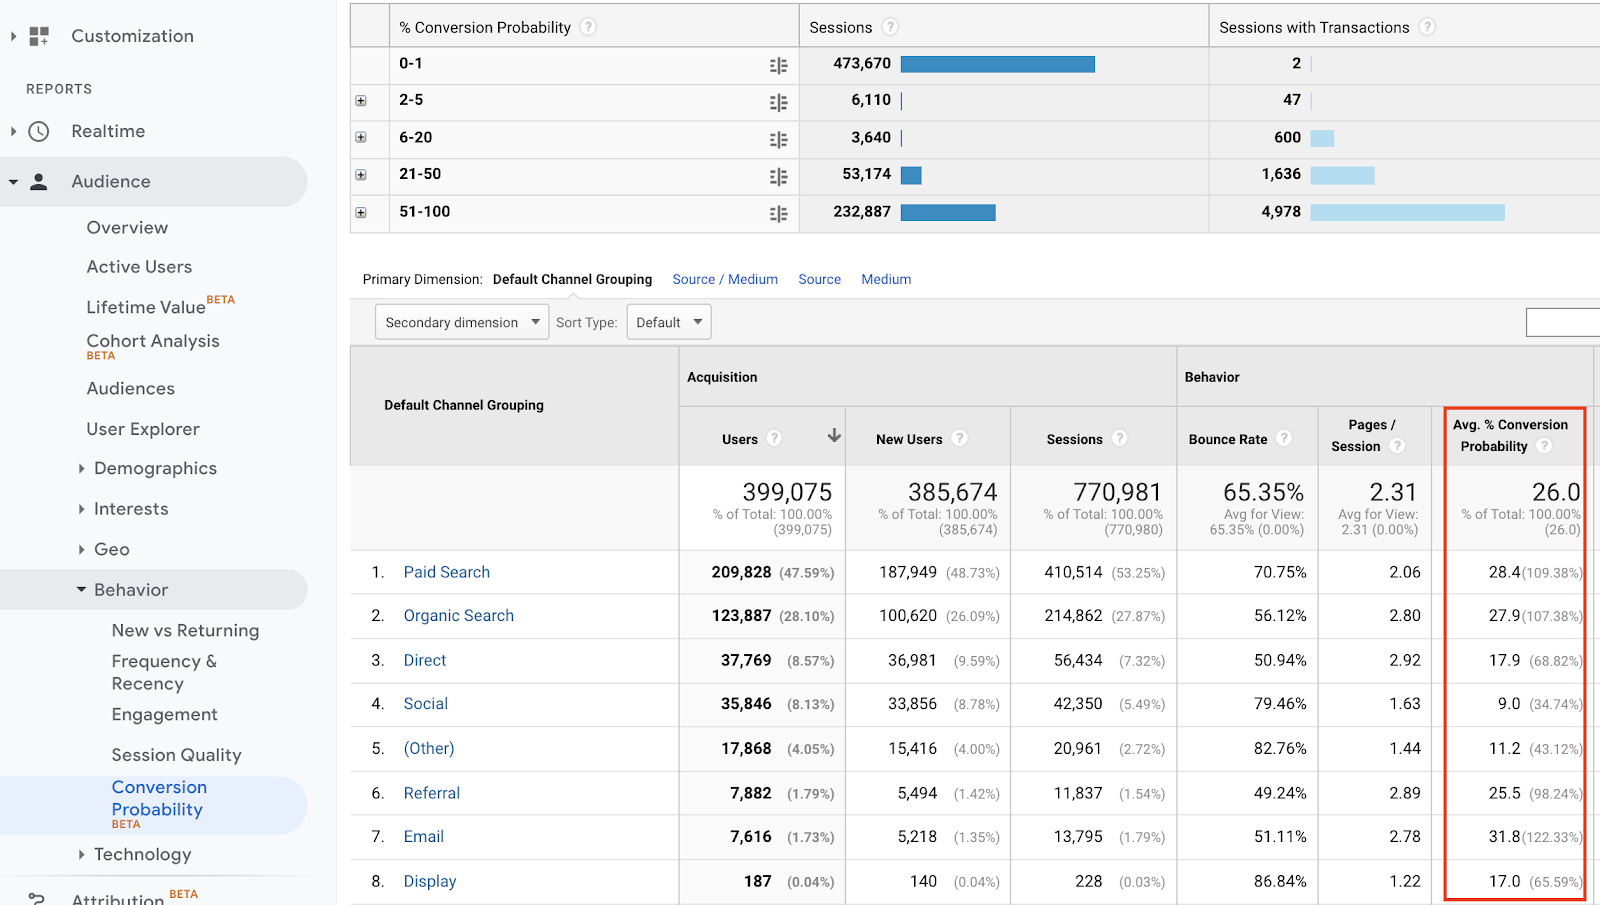Open the Paid Search channel report
The image size is (1600, 905).
pos(446,572)
